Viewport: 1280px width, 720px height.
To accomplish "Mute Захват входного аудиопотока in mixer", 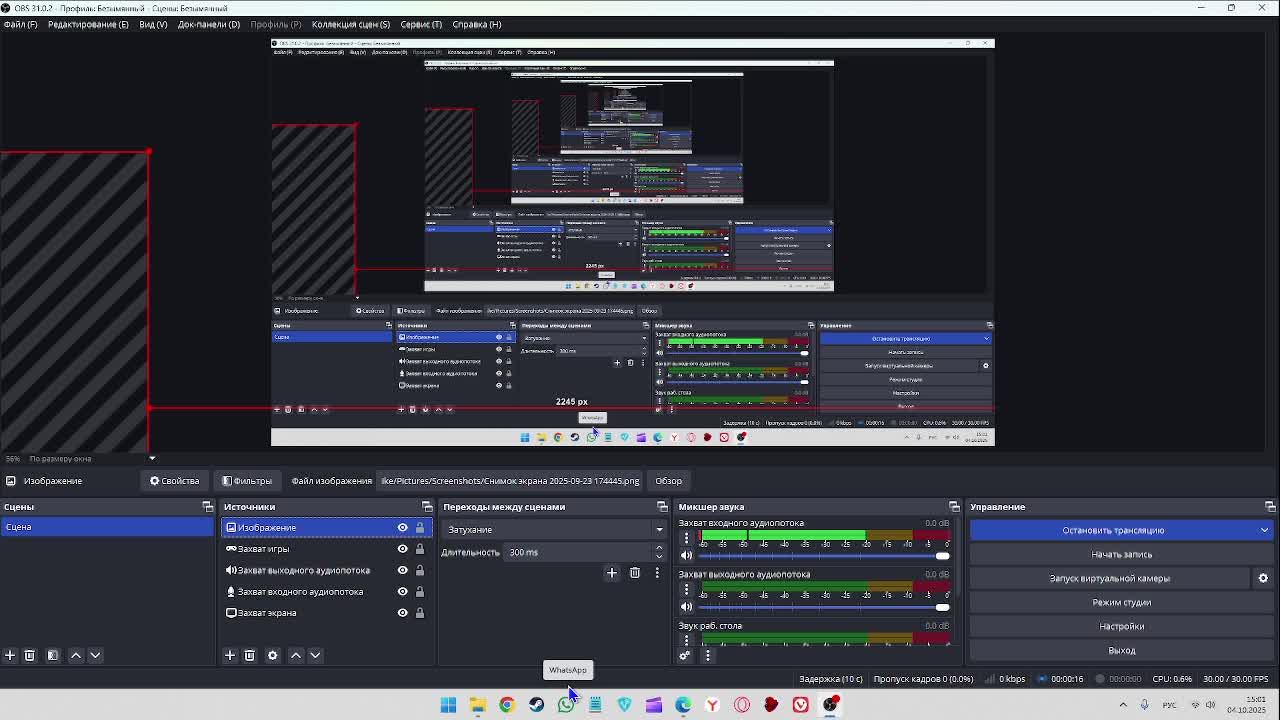I will click(x=686, y=555).
